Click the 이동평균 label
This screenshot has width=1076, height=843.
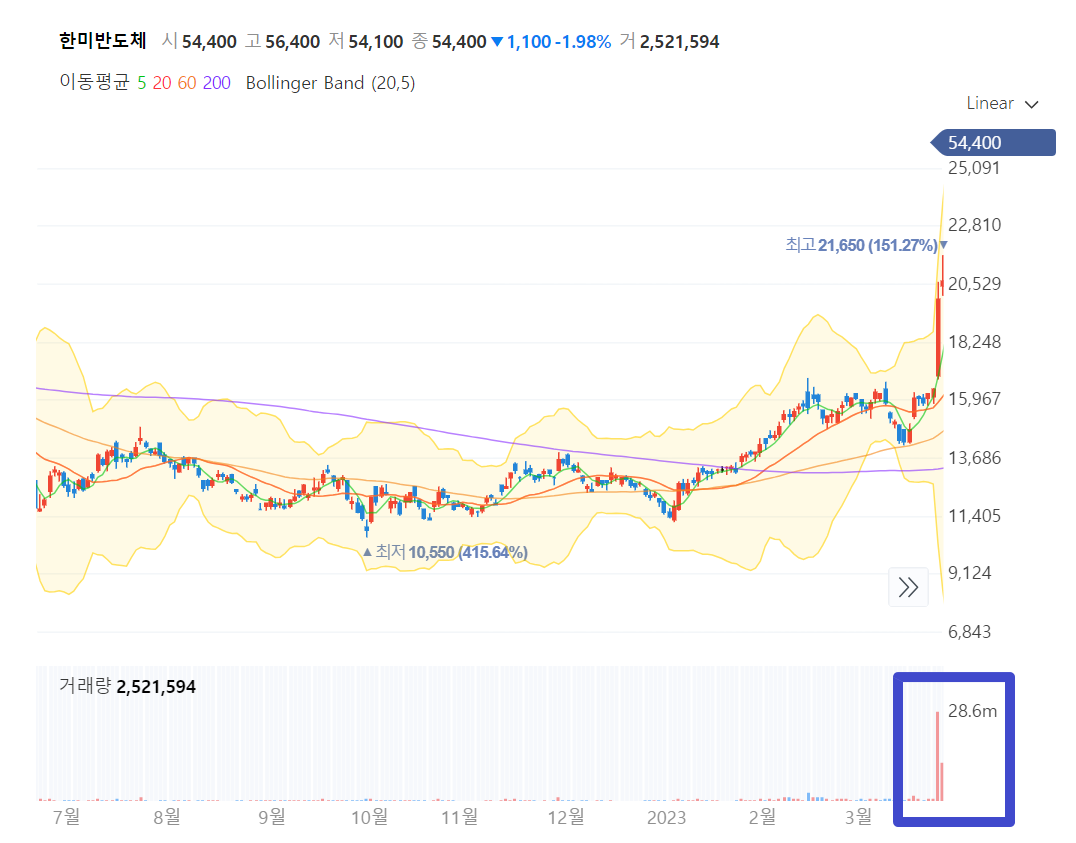[94, 83]
